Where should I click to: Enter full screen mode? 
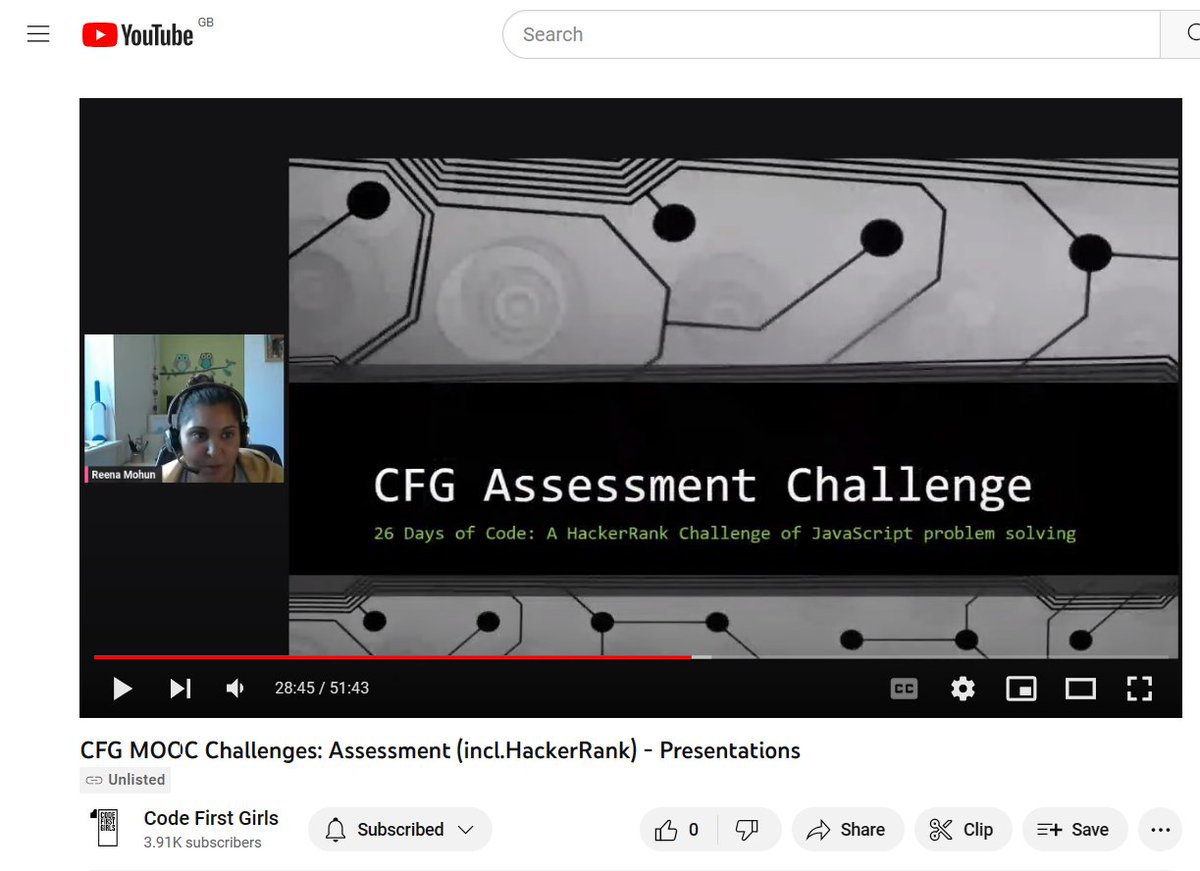click(x=1140, y=688)
